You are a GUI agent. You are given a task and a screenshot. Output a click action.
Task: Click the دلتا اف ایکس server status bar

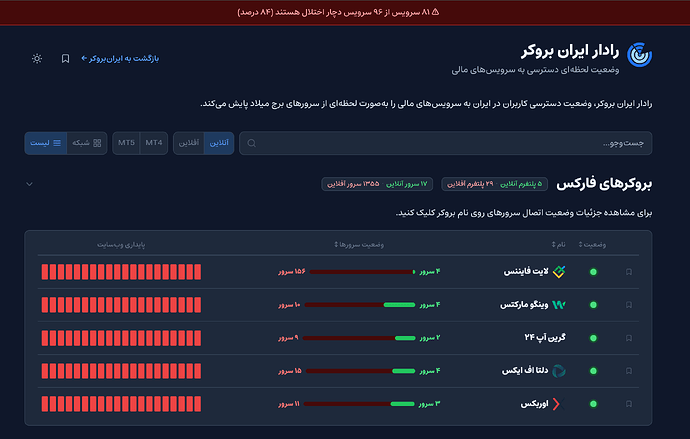pyautogui.click(x=360, y=371)
